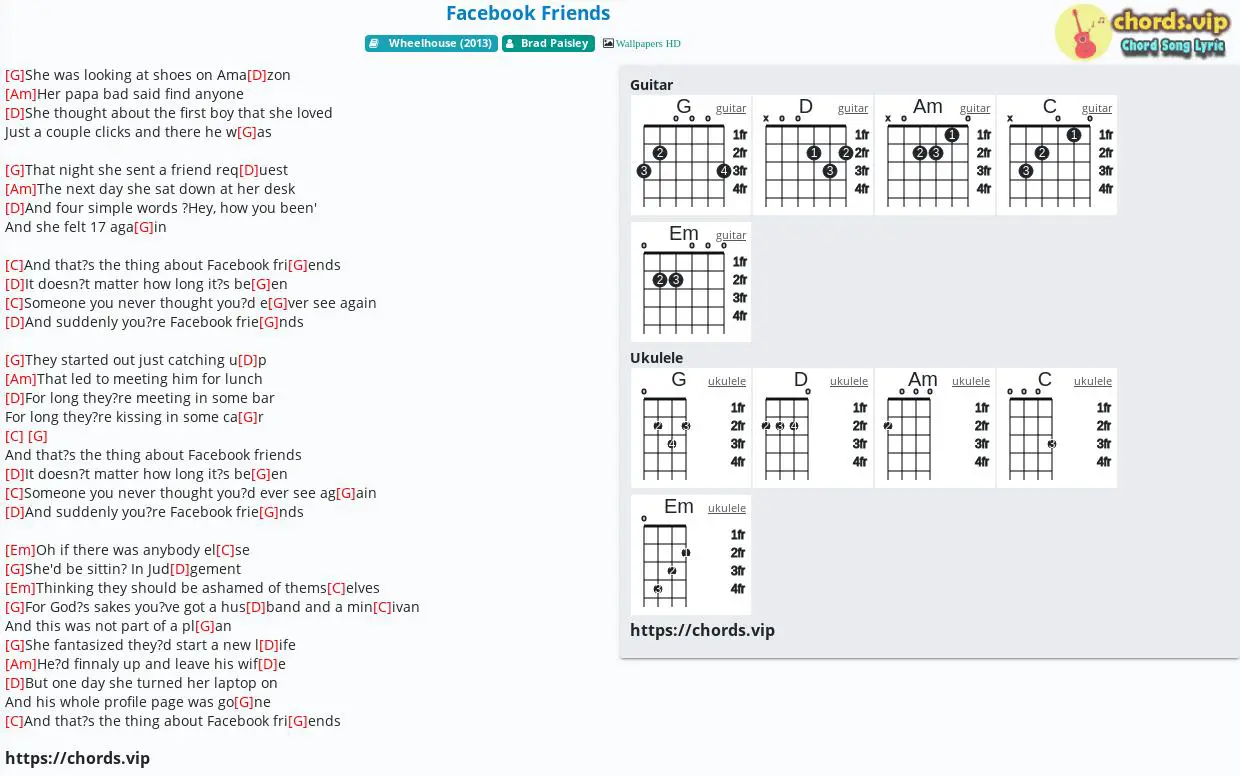
Task: Click the C ukulele chord diagram
Action: 1057,428
